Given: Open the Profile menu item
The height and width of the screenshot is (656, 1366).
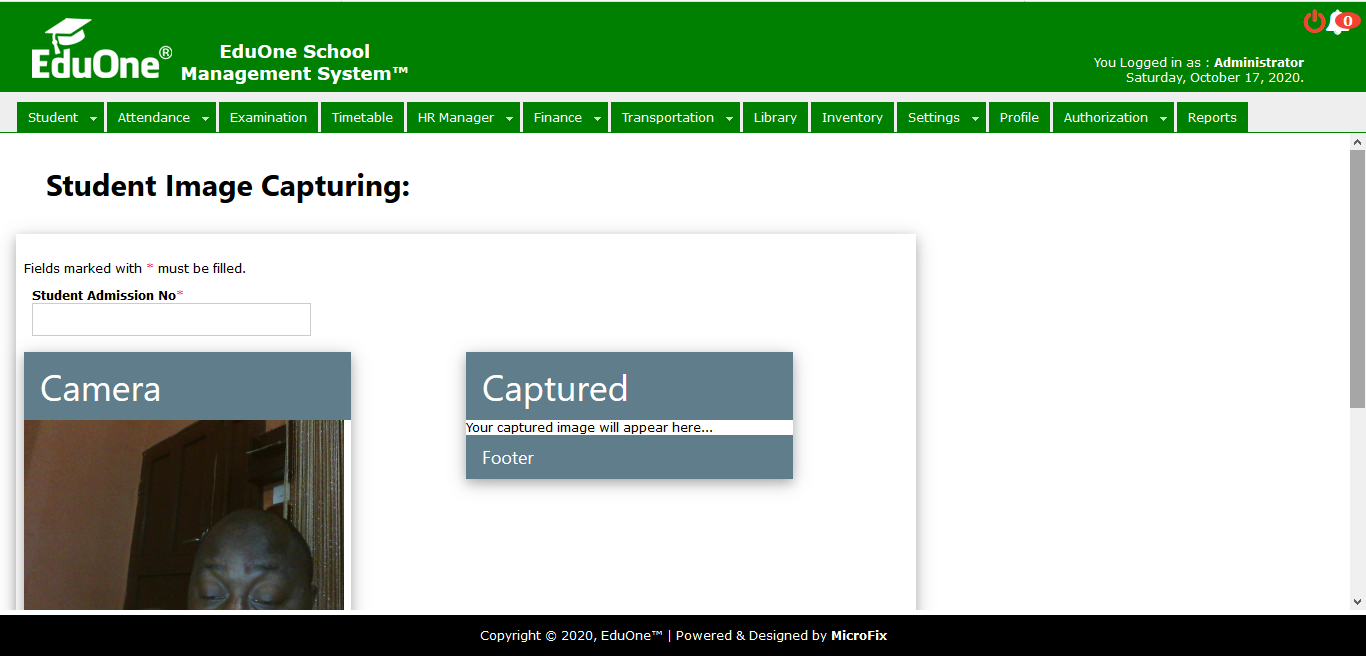Looking at the screenshot, I should click(1019, 117).
